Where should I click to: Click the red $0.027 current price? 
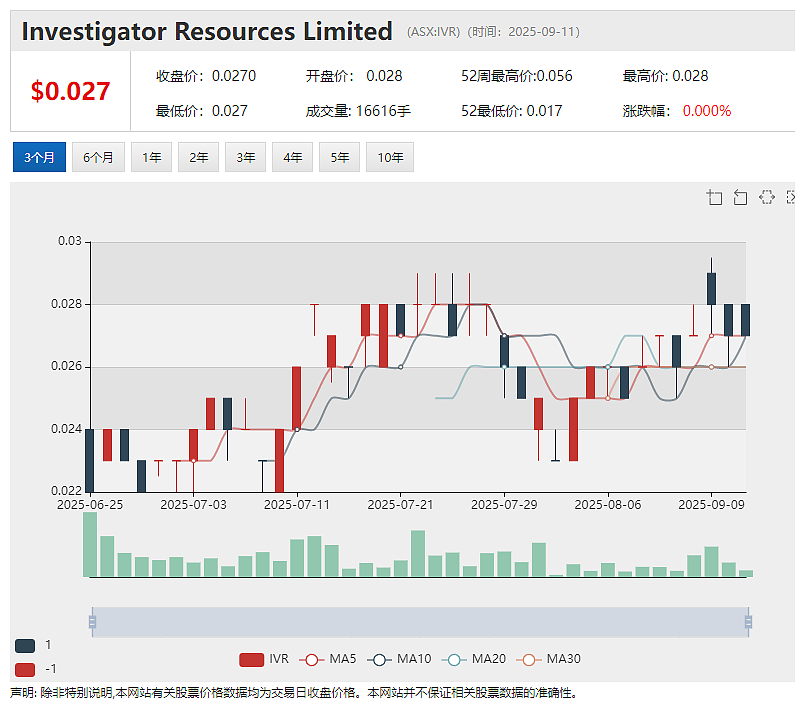pos(70,91)
